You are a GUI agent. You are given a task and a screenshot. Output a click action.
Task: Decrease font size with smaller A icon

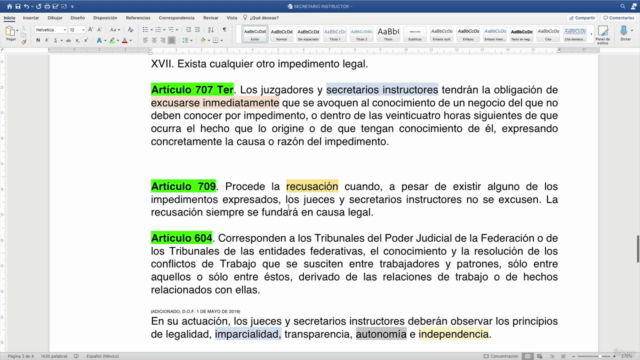99,30
